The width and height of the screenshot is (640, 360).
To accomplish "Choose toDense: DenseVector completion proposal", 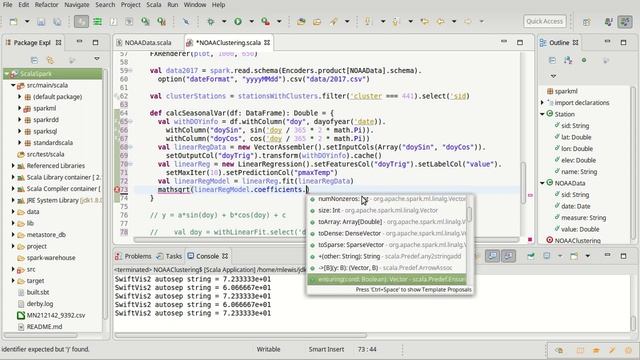I will point(388,233).
